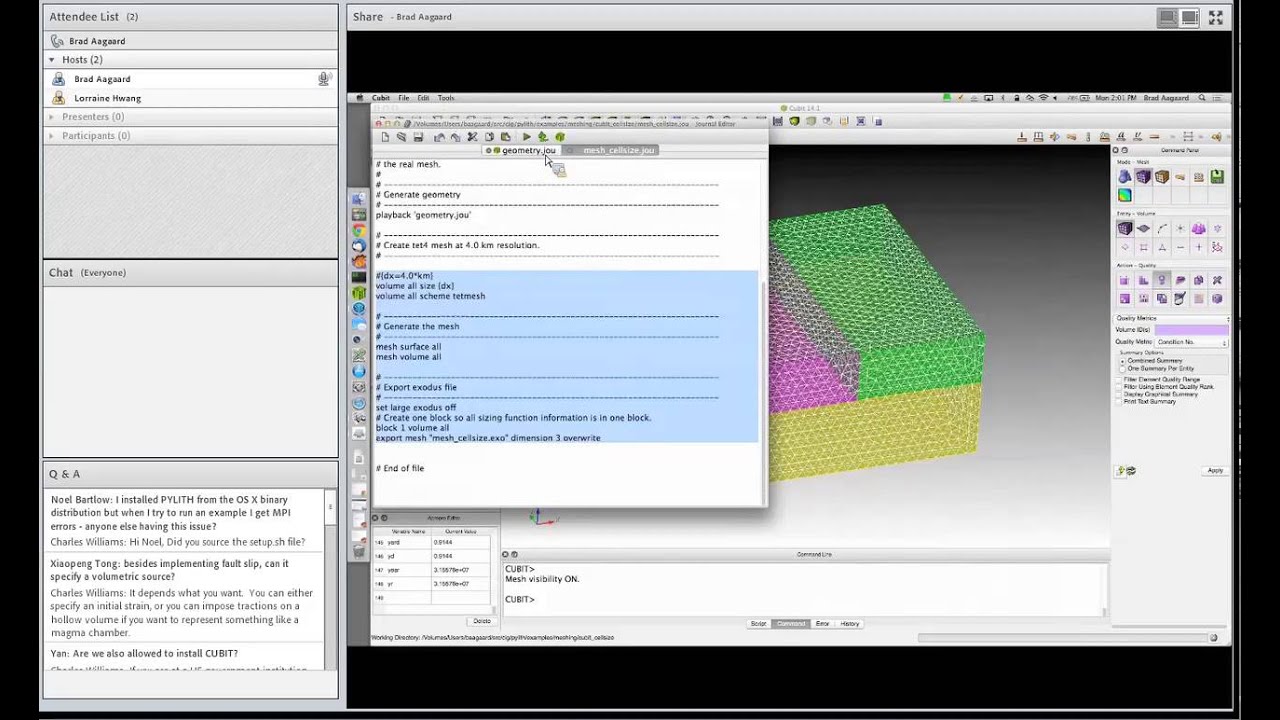The image size is (1280, 720).
Task: Click the green Play journal icon
Action: [527, 137]
